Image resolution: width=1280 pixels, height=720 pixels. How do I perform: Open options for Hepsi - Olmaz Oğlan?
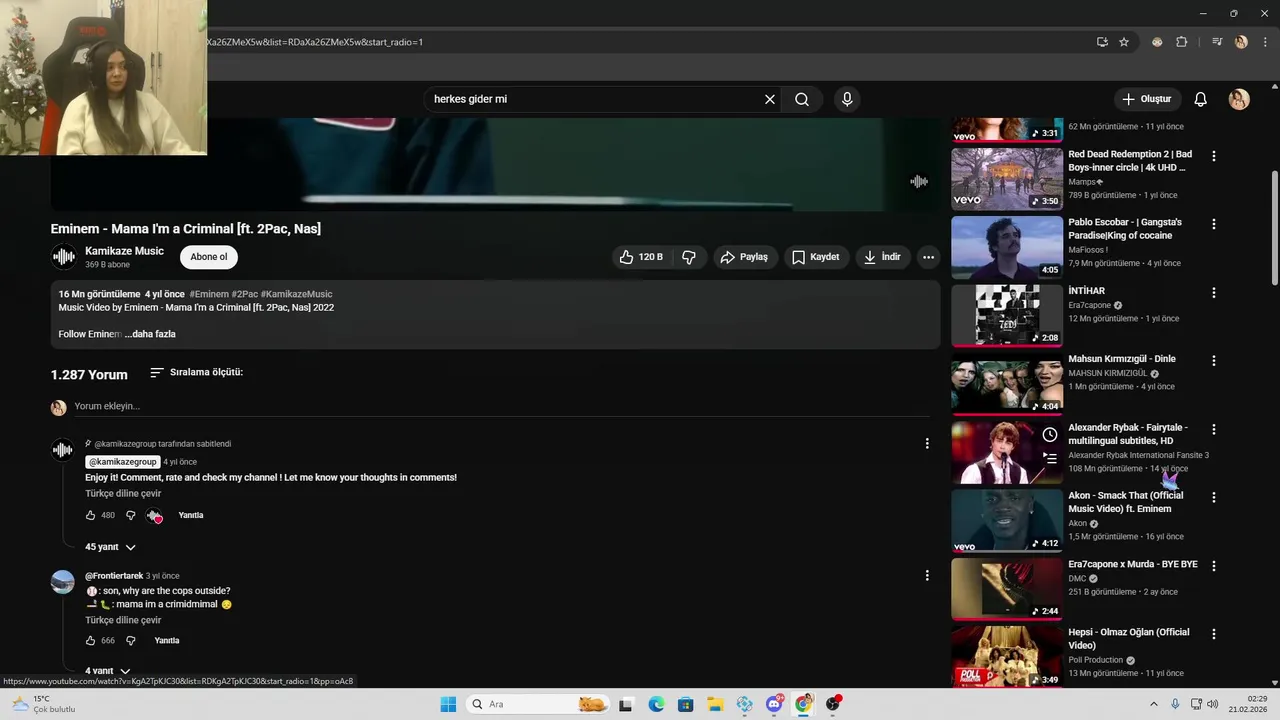click(x=1214, y=634)
